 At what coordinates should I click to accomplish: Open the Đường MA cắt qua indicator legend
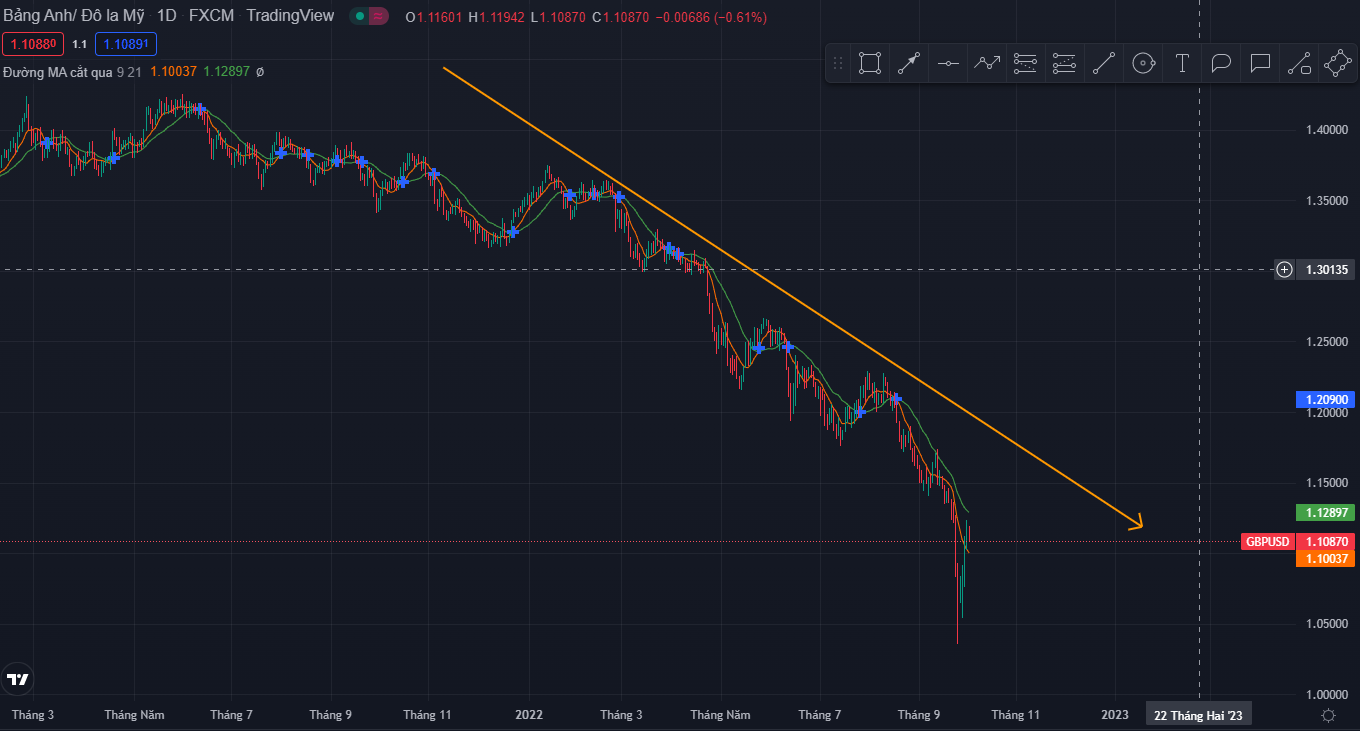pos(58,72)
